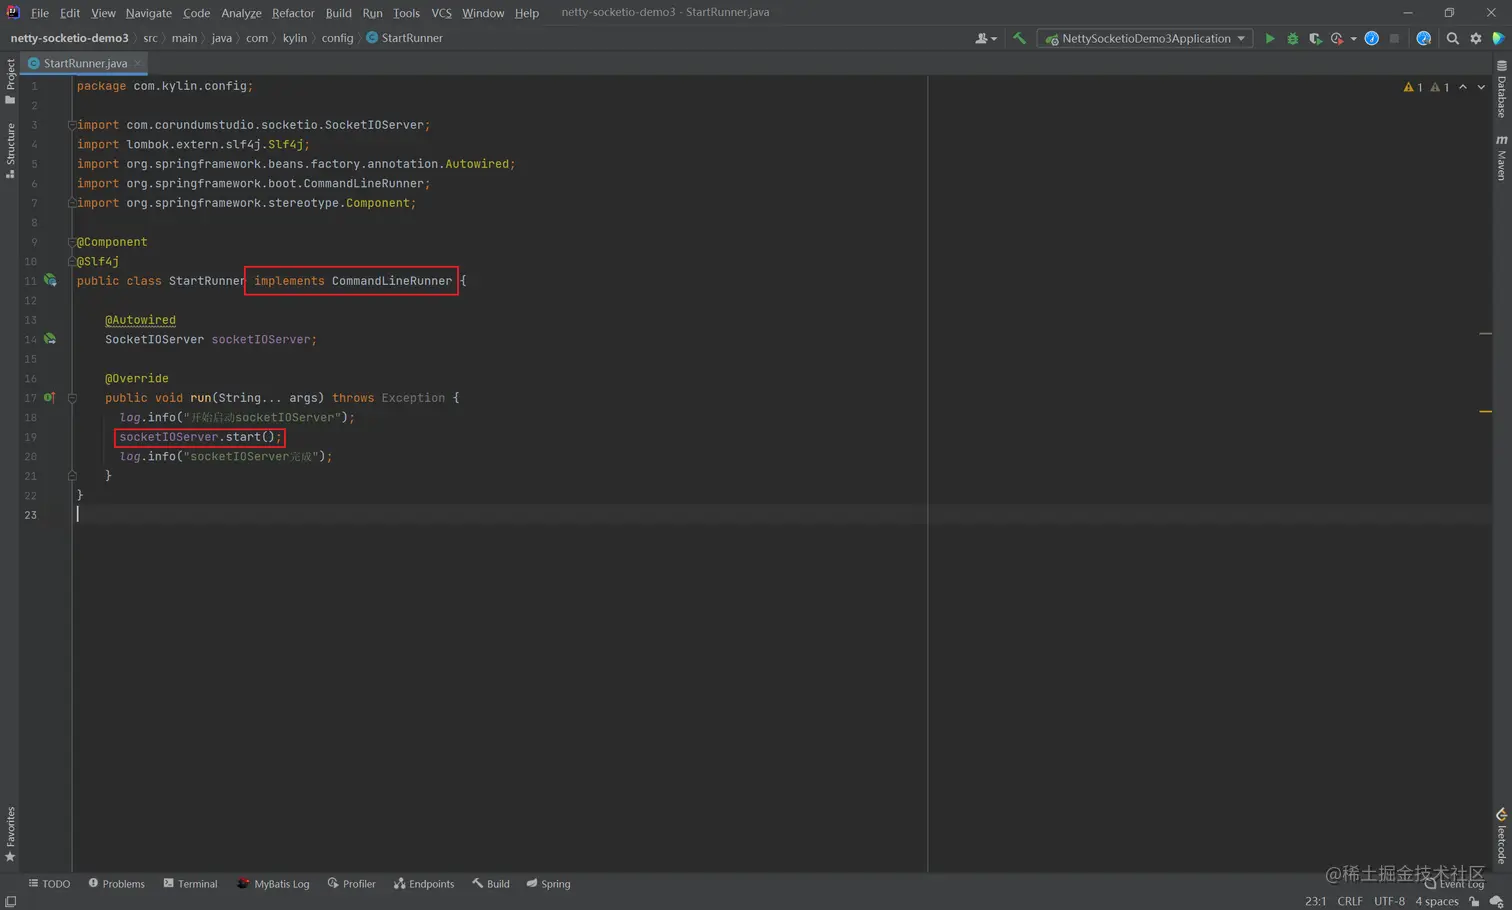Screen dimensions: 1512x910
Task: Open the Endpoints tool window
Action: pyautogui.click(x=424, y=884)
